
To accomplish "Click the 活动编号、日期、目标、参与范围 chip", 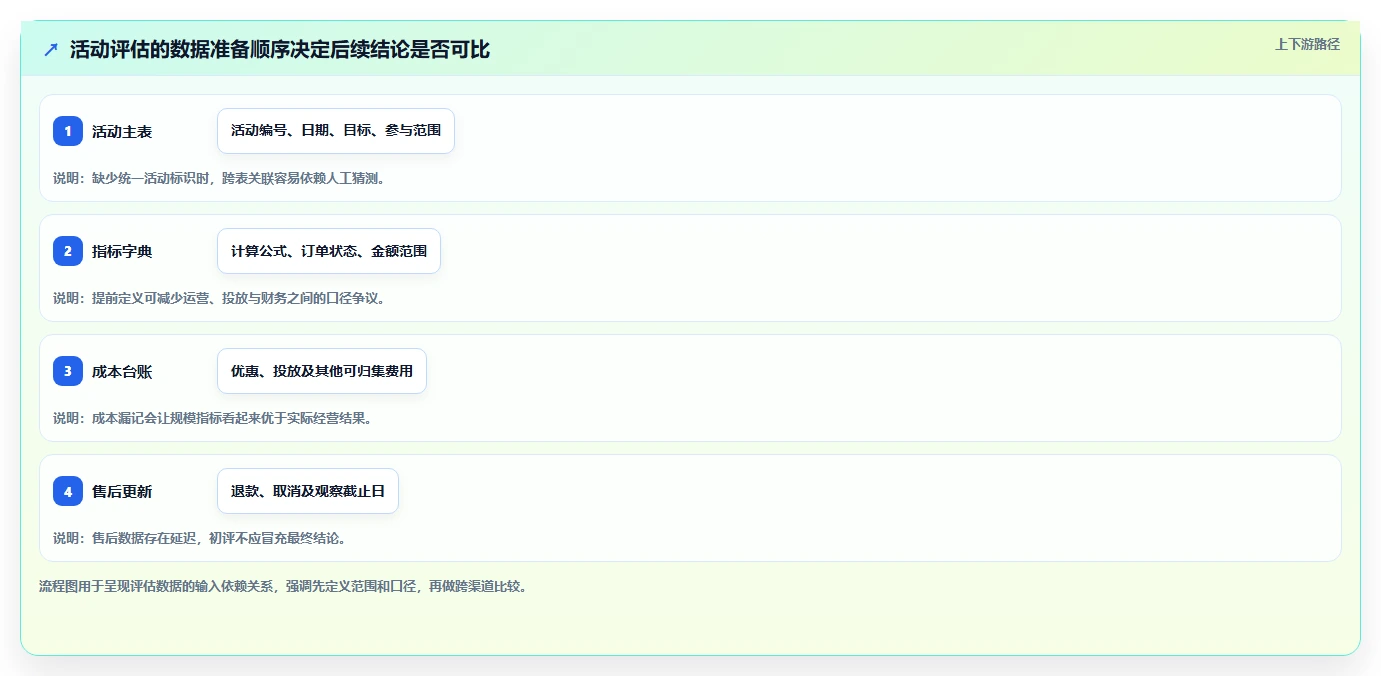I will 336,131.
